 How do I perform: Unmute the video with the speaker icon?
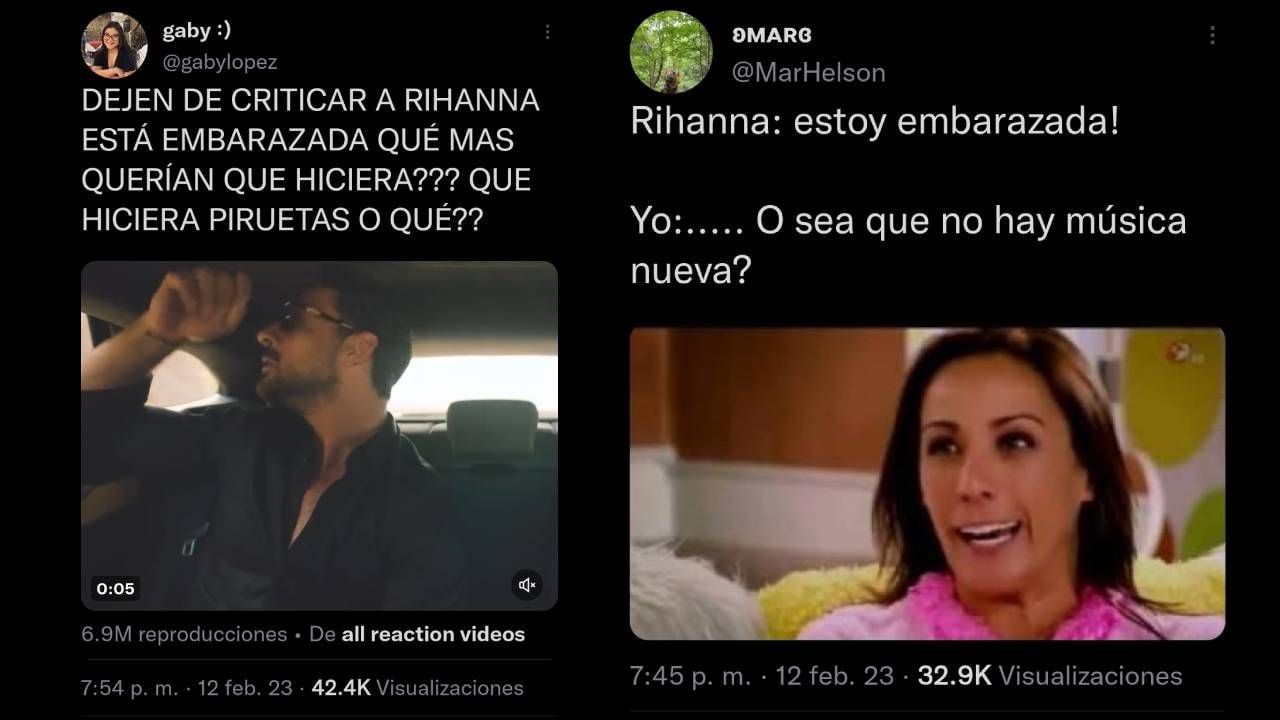coord(527,585)
